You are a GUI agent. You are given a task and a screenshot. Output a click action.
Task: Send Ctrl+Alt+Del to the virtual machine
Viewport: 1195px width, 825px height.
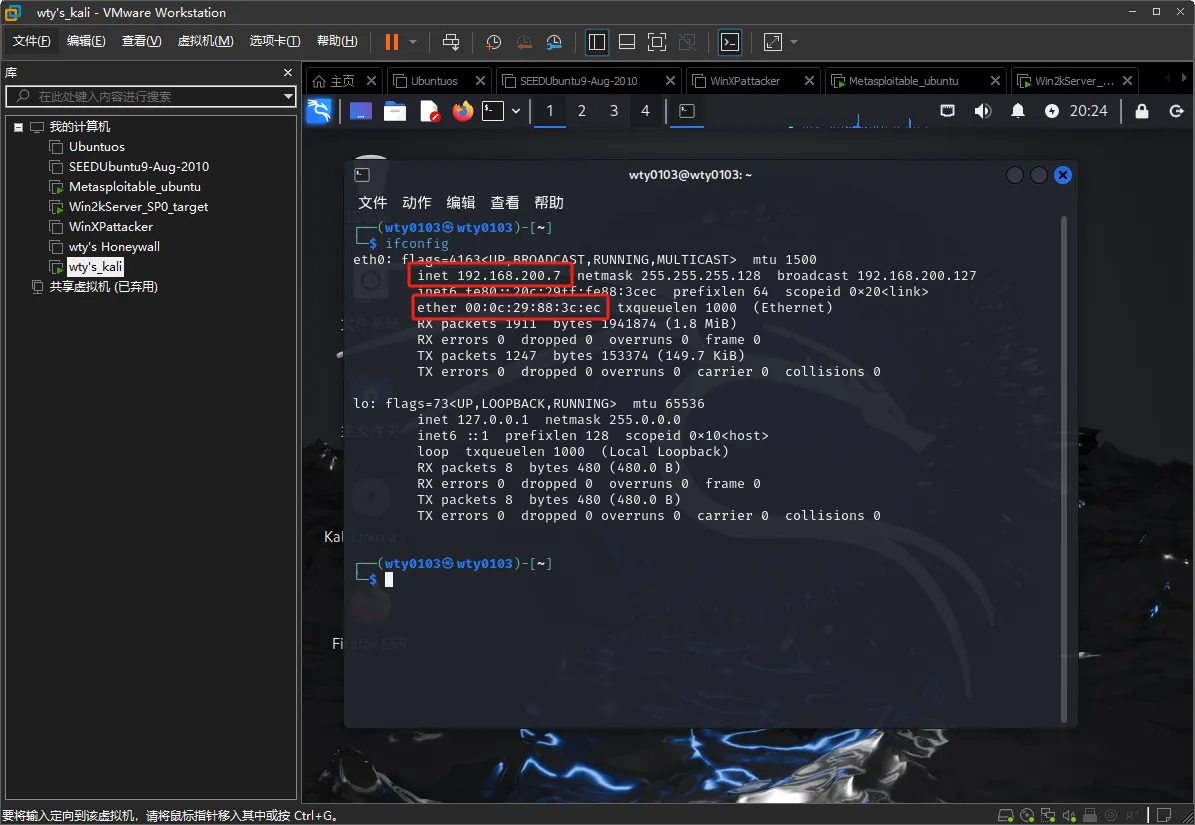click(x=451, y=42)
